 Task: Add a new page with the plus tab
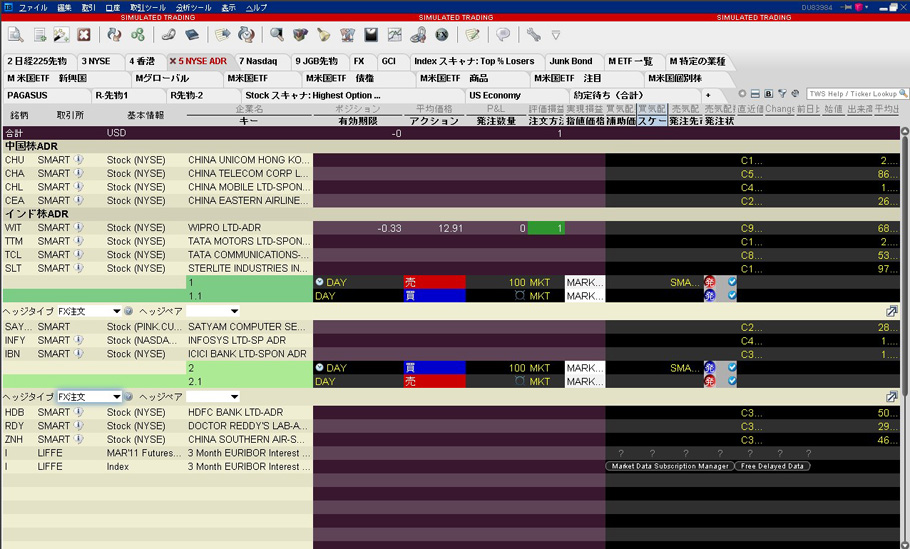707,95
